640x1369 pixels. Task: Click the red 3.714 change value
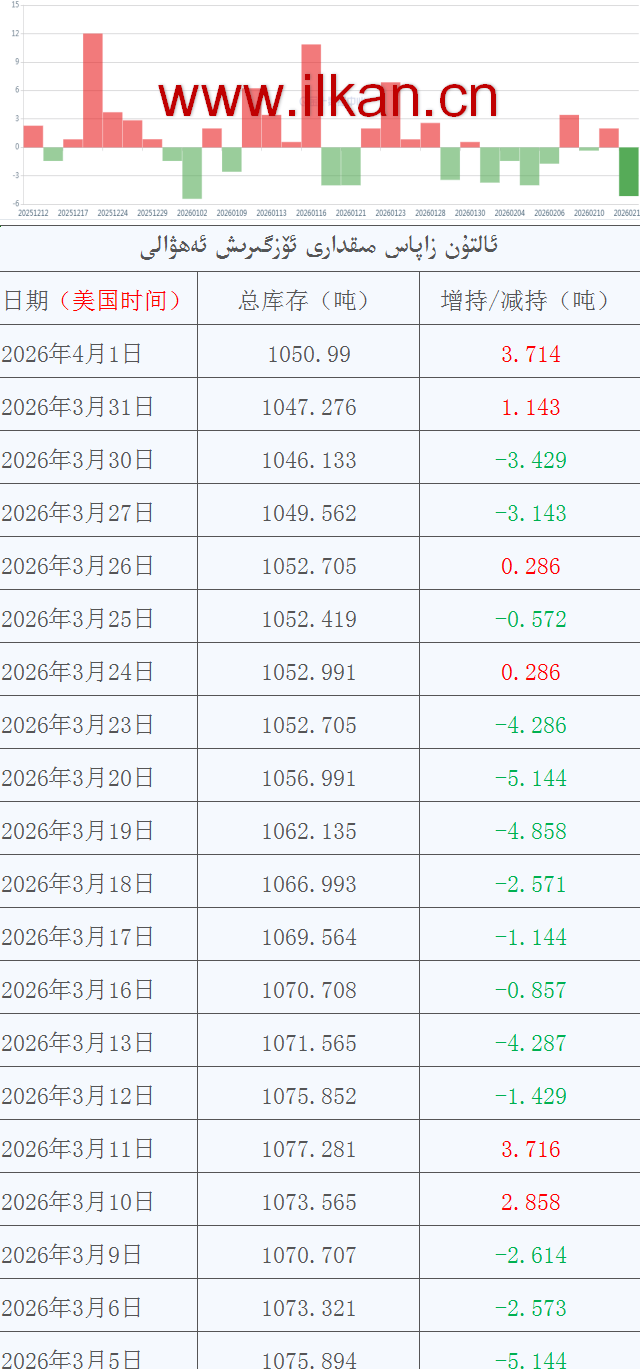pyautogui.click(x=530, y=353)
